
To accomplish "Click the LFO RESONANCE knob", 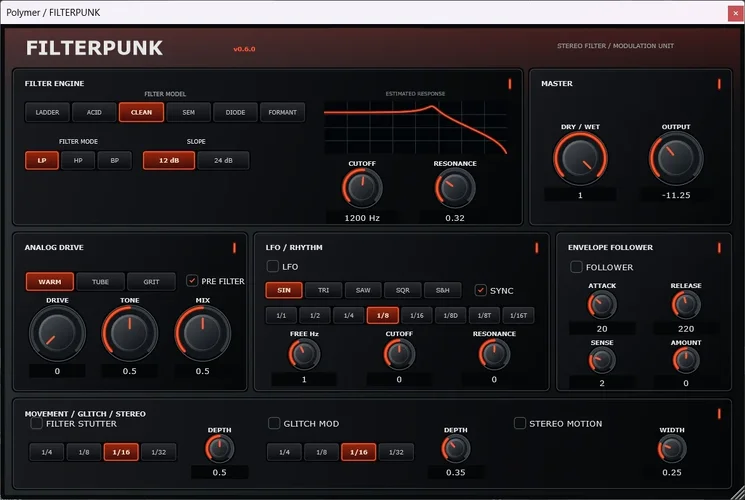I will pyautogui.click(x=494, y=354).
